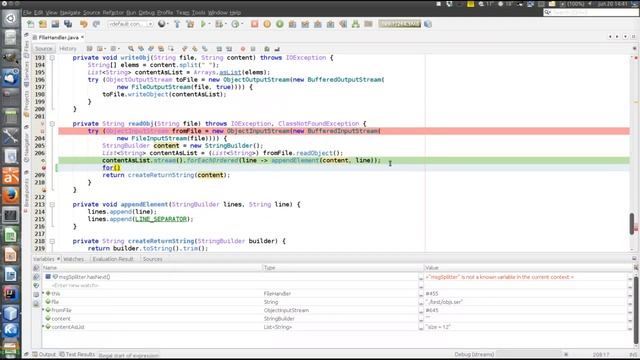Open Firefox from the Ubuntu launcher
This screenshot has width=640, height=360.
(x=11, y=195)
